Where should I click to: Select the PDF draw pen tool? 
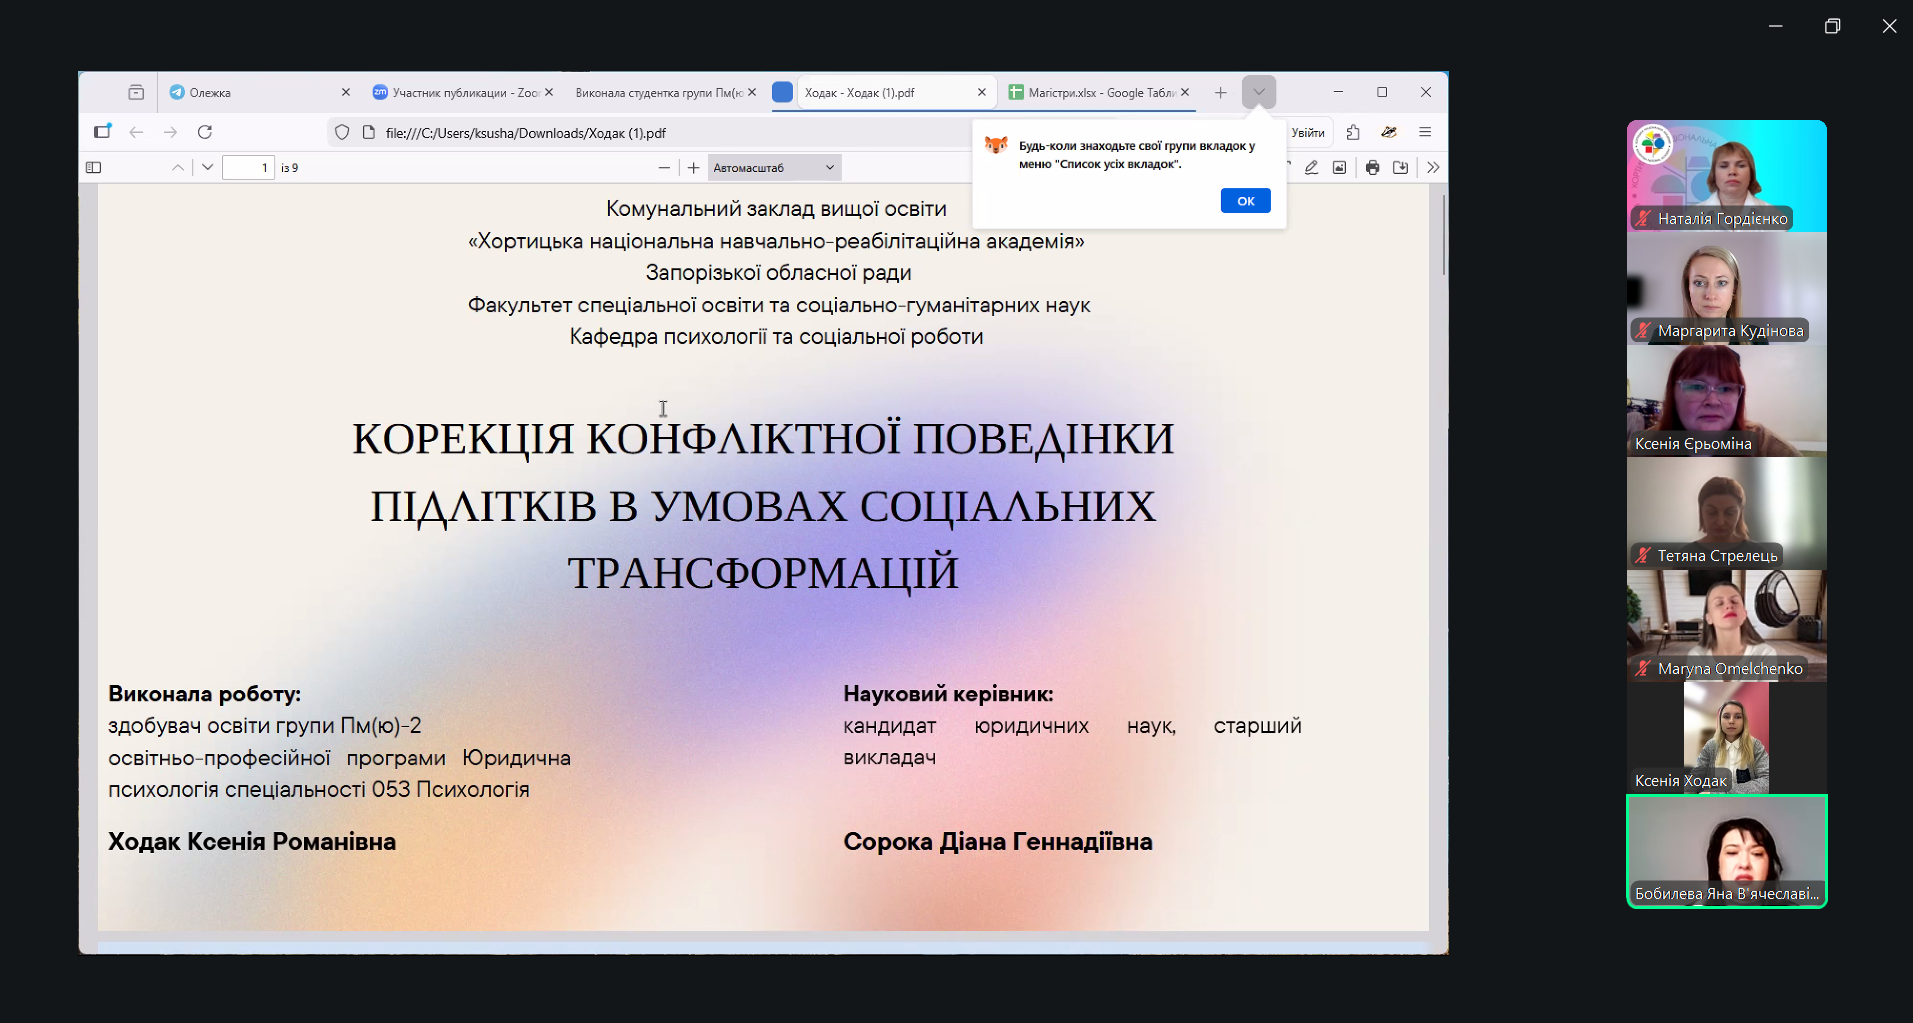pyautogui.click(x=1311, y=168)
